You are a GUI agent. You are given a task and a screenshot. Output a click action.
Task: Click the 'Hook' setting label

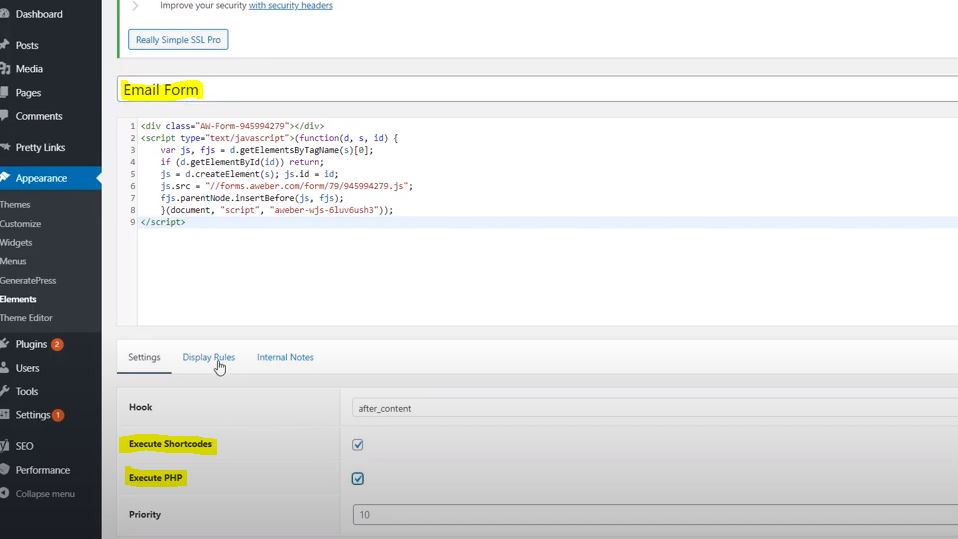(141, 407)
